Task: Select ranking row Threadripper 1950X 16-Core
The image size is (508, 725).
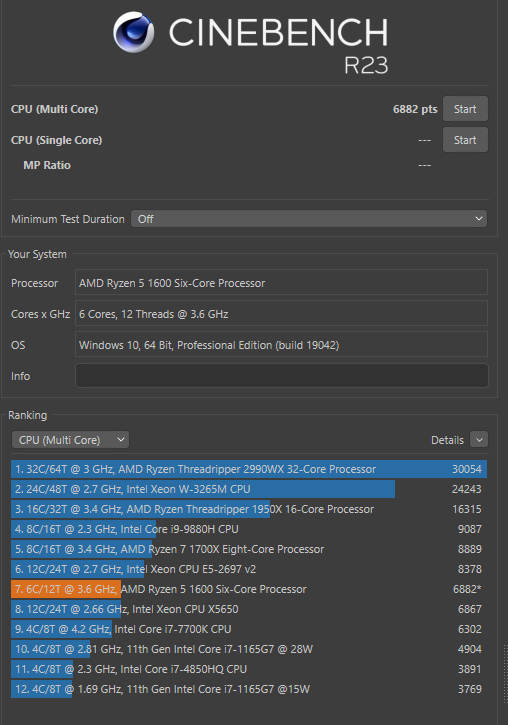Action: tap(249, 509)
